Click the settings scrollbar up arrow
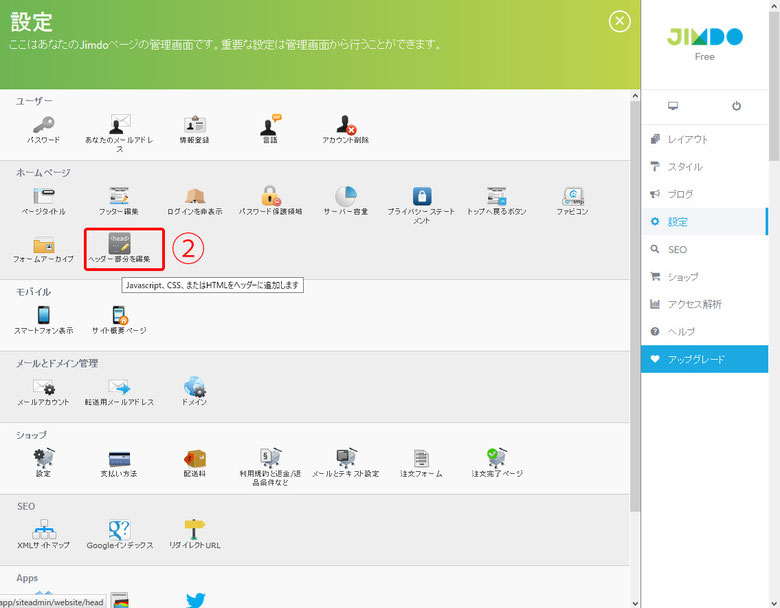This screenshot has height=608, width=780. pos(635,96)
